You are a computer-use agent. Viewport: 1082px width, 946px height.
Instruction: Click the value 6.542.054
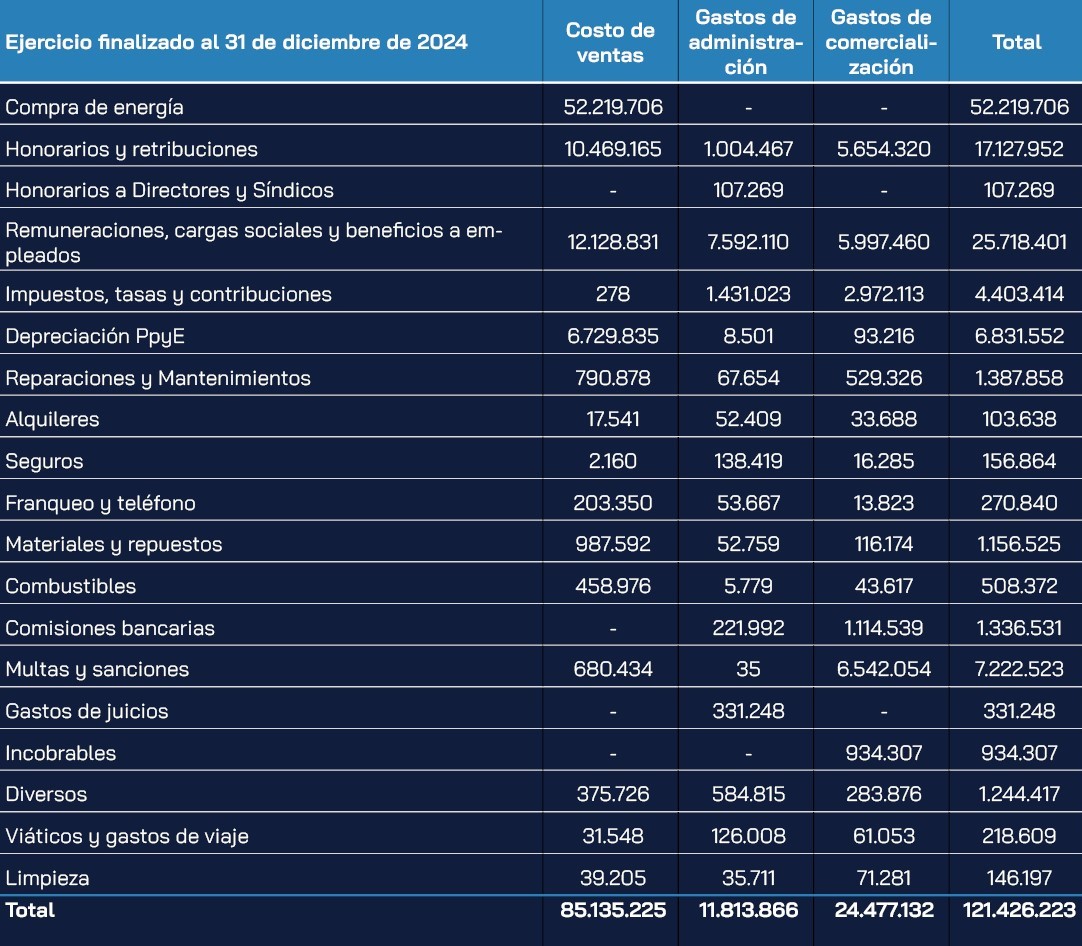click(883, 669)
